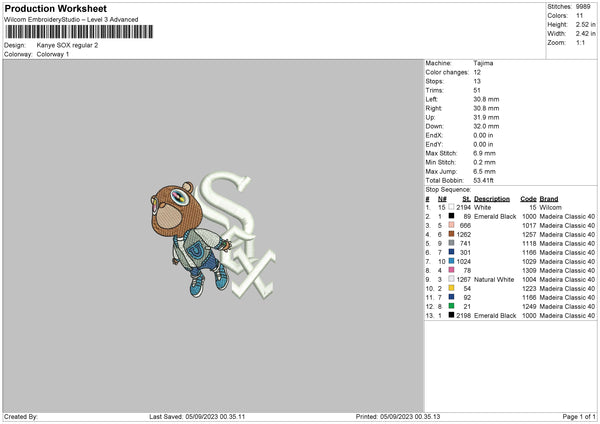The height and width of the screenshot is (424, 600).
Task: Click the 'White' description in row 1
Action: pyautogui.click(x=483, y=207)
